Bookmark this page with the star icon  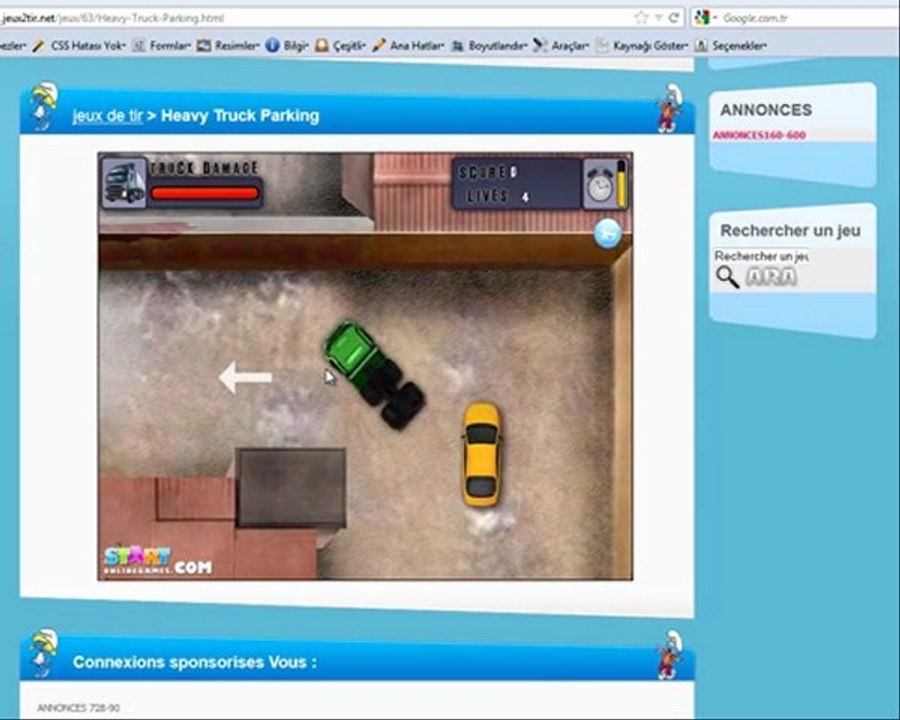pos(641,18)
